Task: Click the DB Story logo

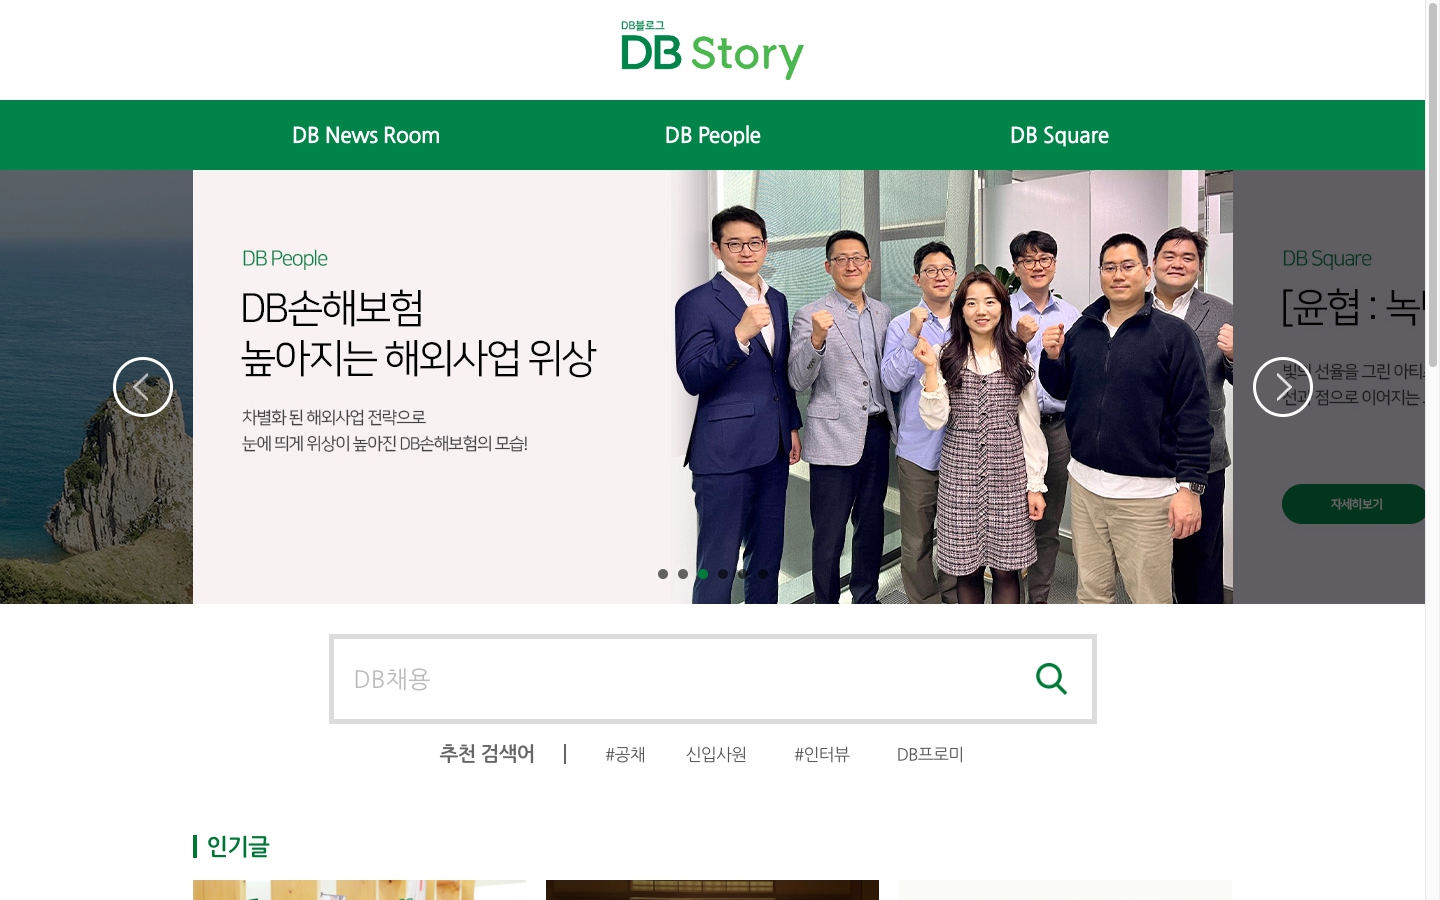Action: pos(712,50)
